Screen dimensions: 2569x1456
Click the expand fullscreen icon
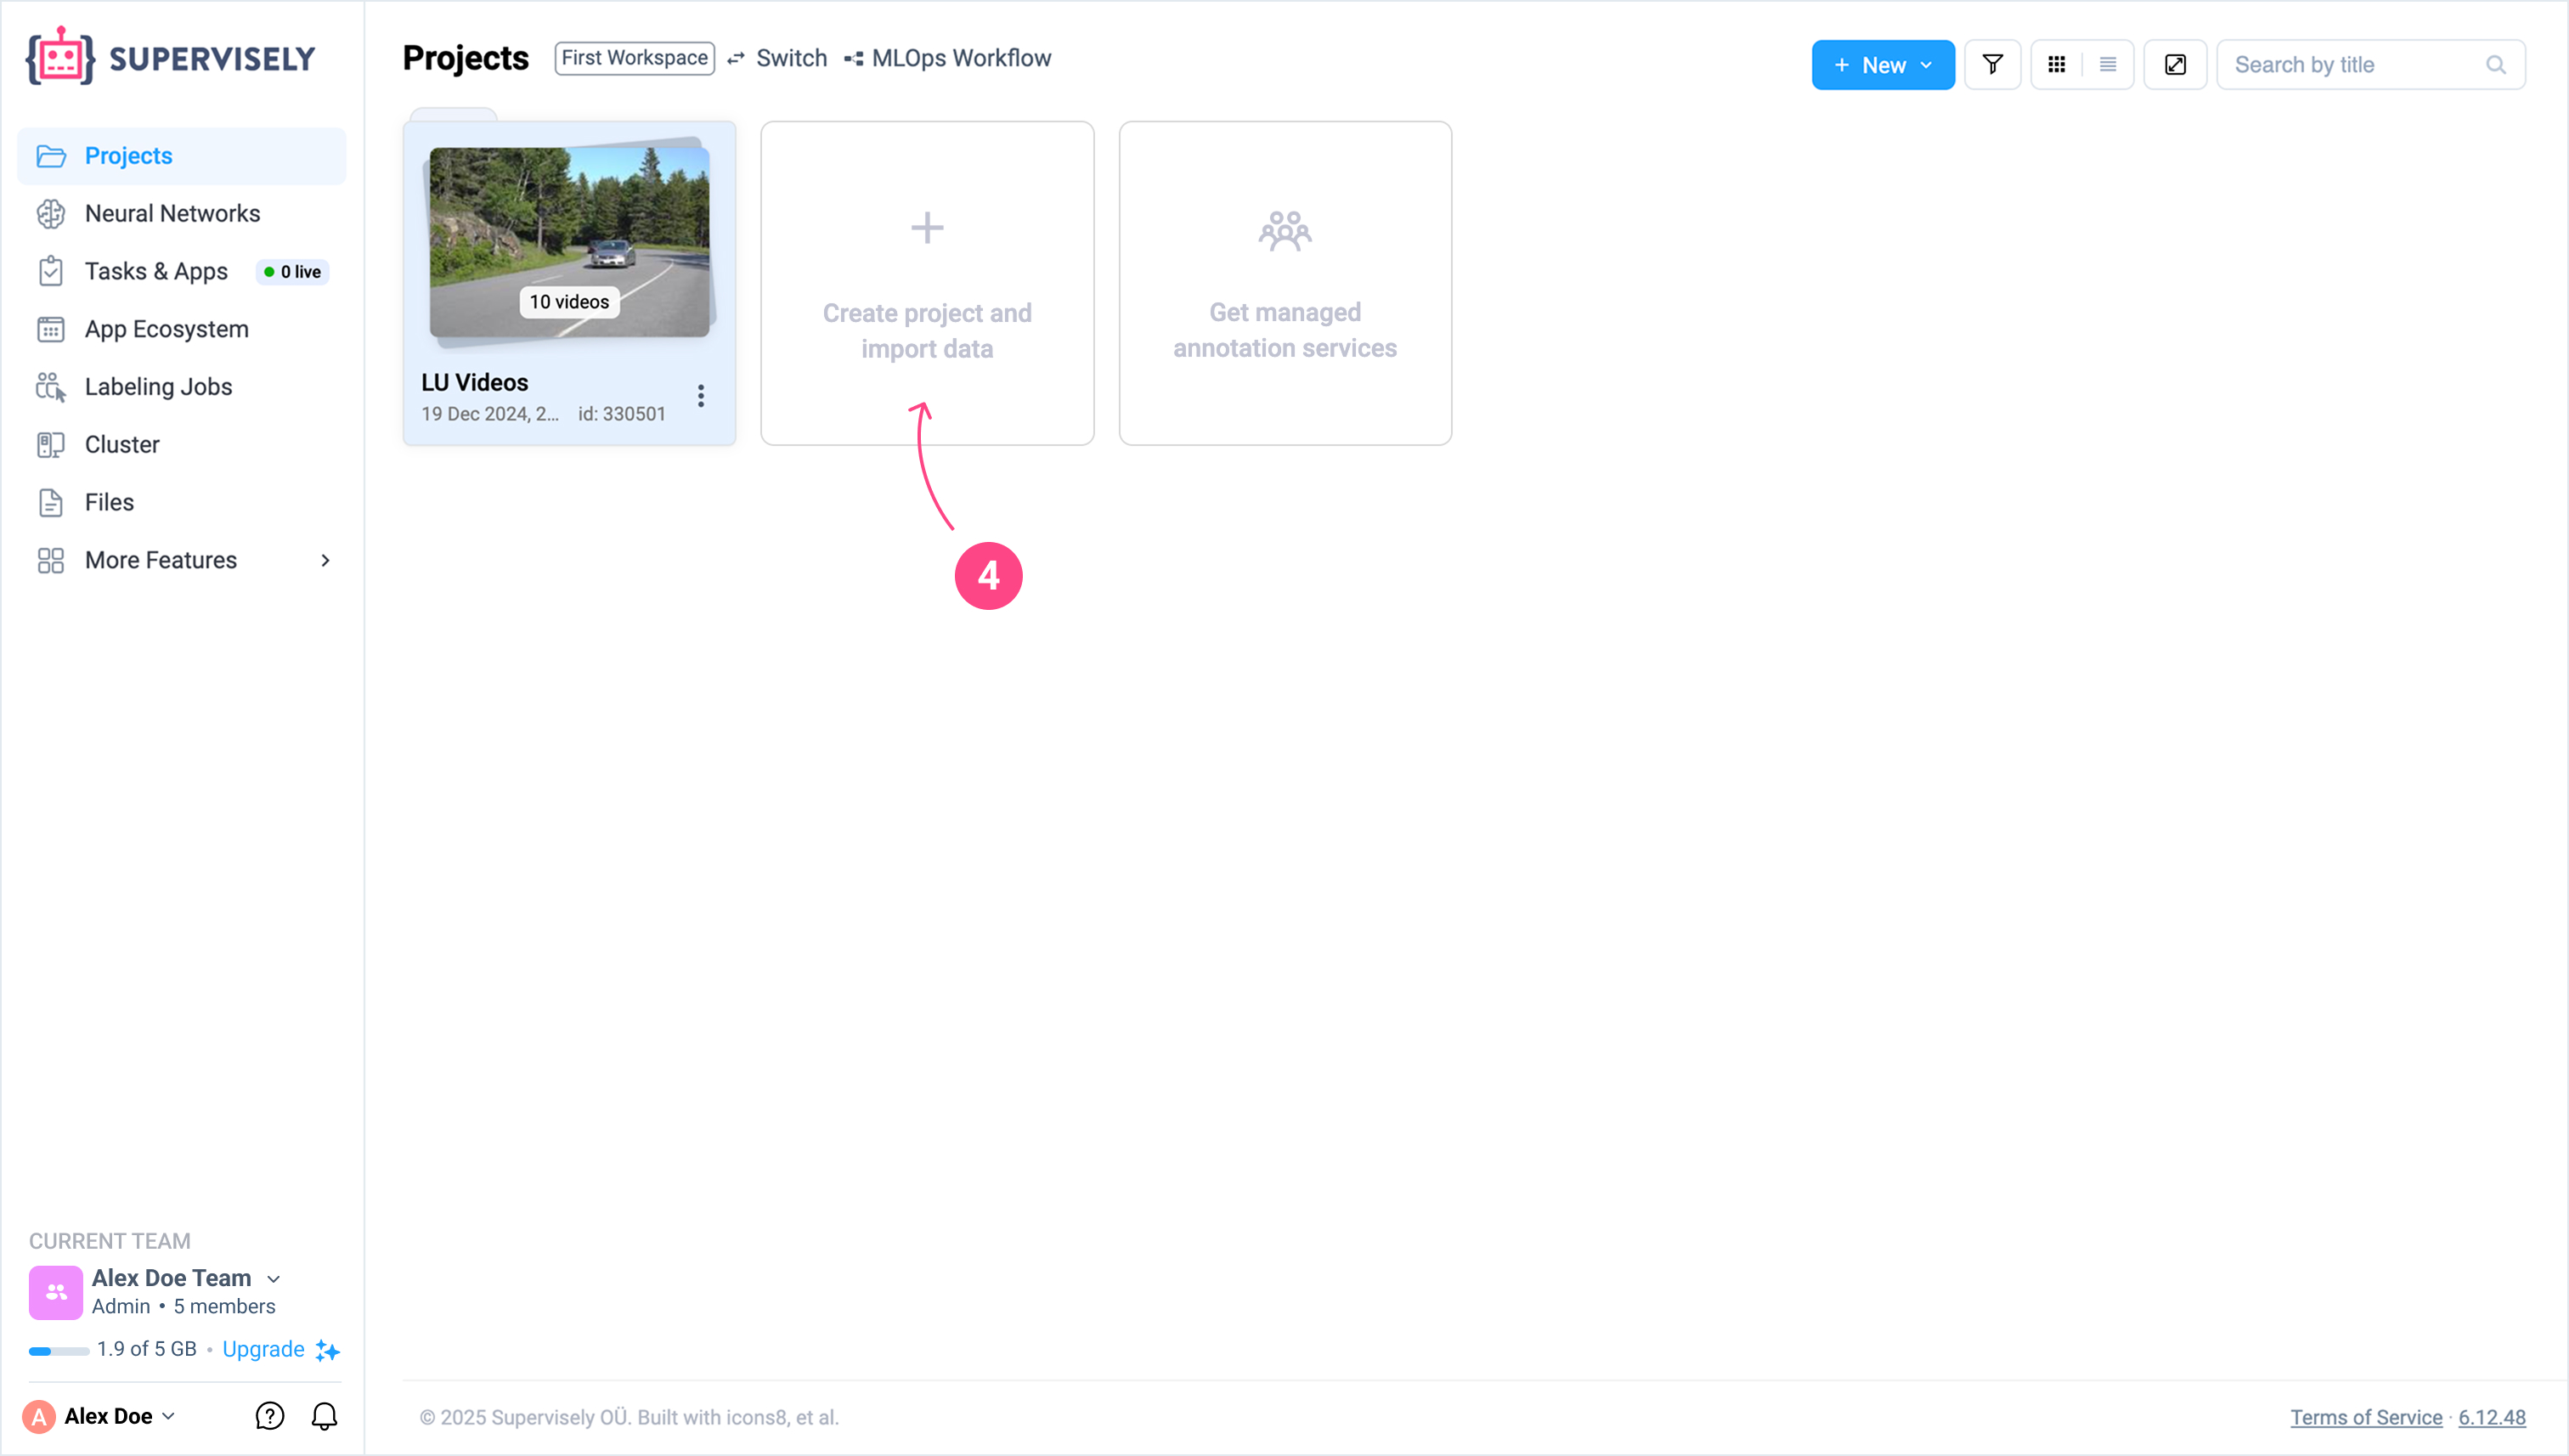tap(2175, 65)
